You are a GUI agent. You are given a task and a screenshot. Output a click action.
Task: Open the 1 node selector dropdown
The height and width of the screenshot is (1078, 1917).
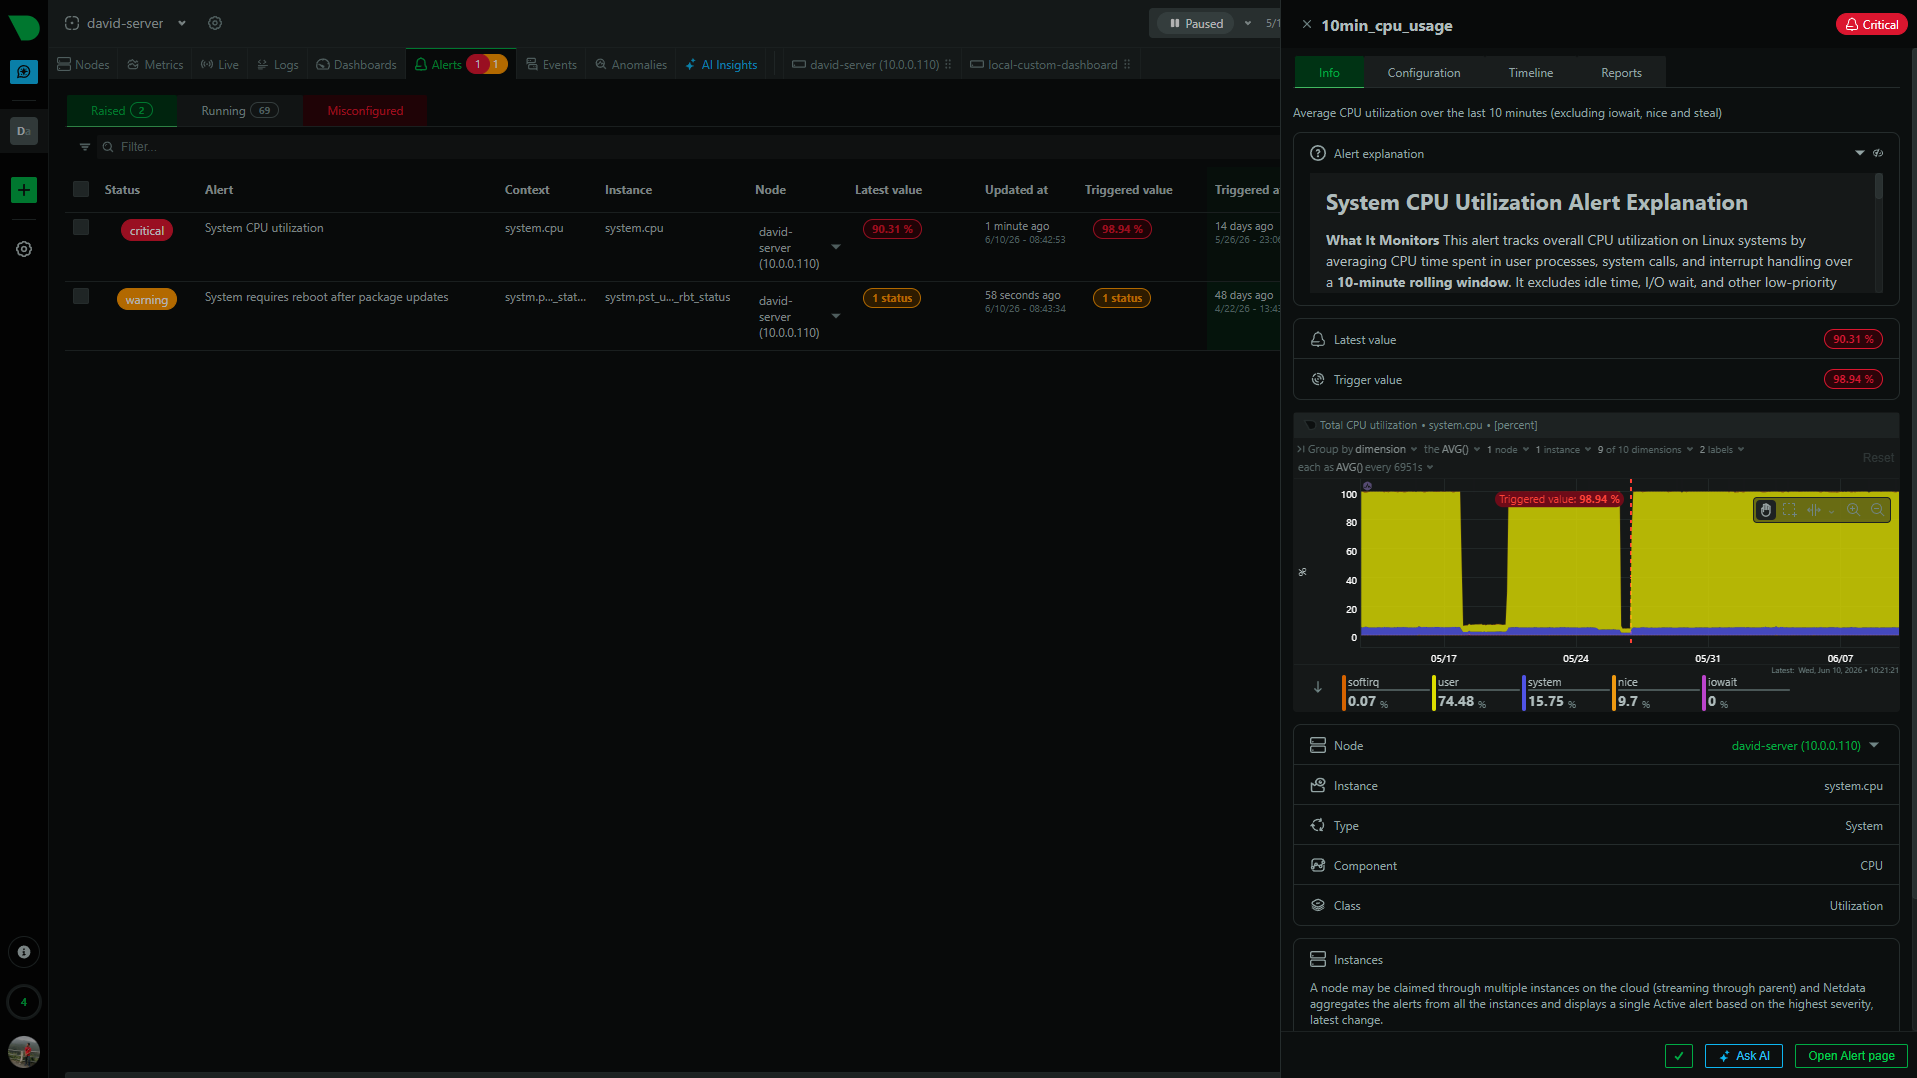pyautogui.click(x=1508, y=450)
